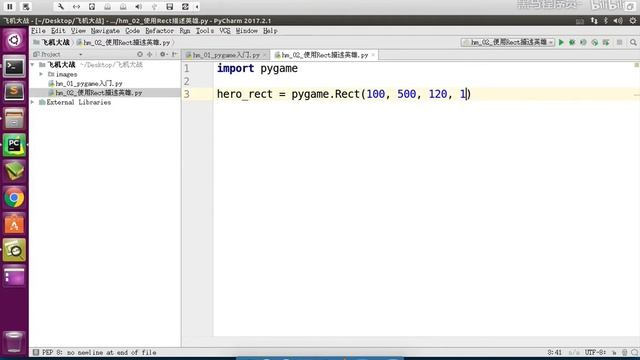
Task: Click hero_rect variable on line 3
Action: coord(244,94)
